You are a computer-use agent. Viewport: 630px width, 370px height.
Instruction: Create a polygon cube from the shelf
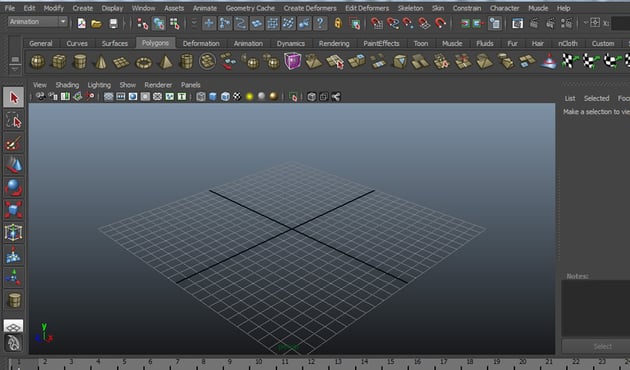[59, 62]
